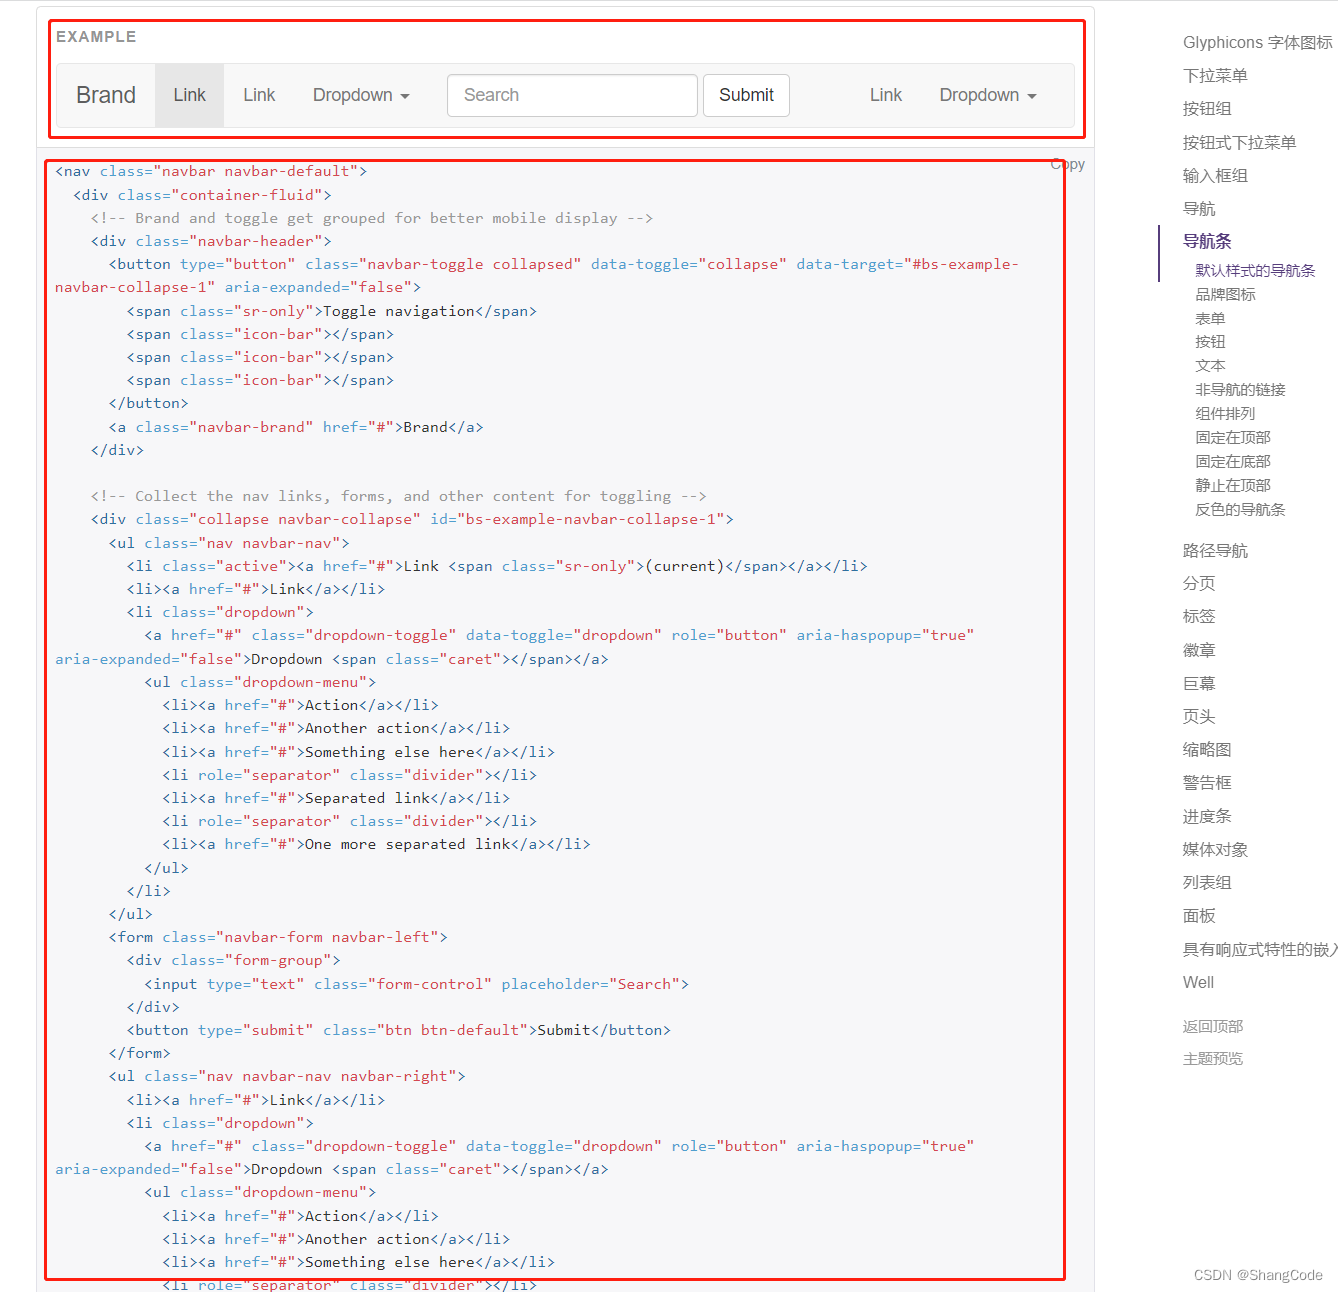
Task: Select 导航条 in the sidebar
Action: (1207, 241)
